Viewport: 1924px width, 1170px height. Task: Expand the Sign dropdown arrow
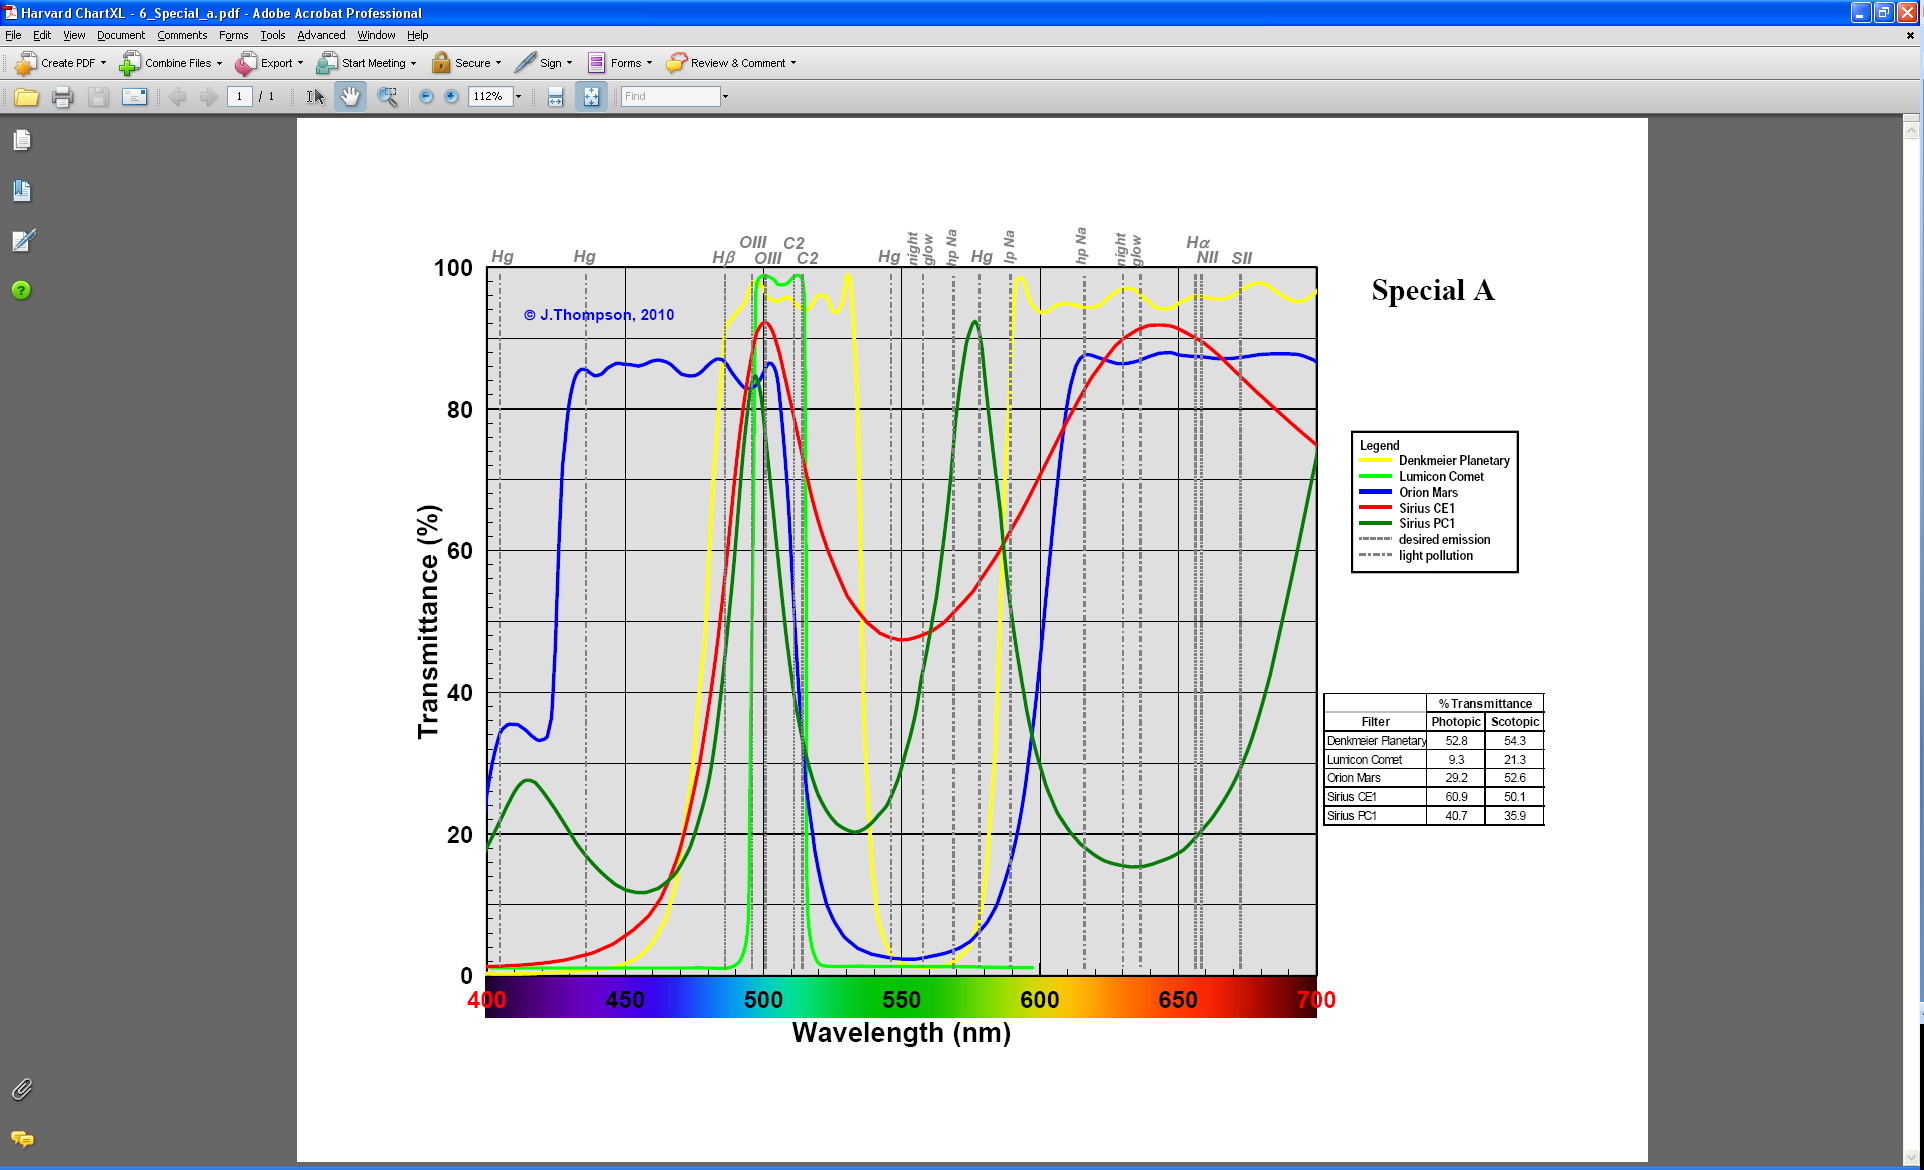pos(569,63)
